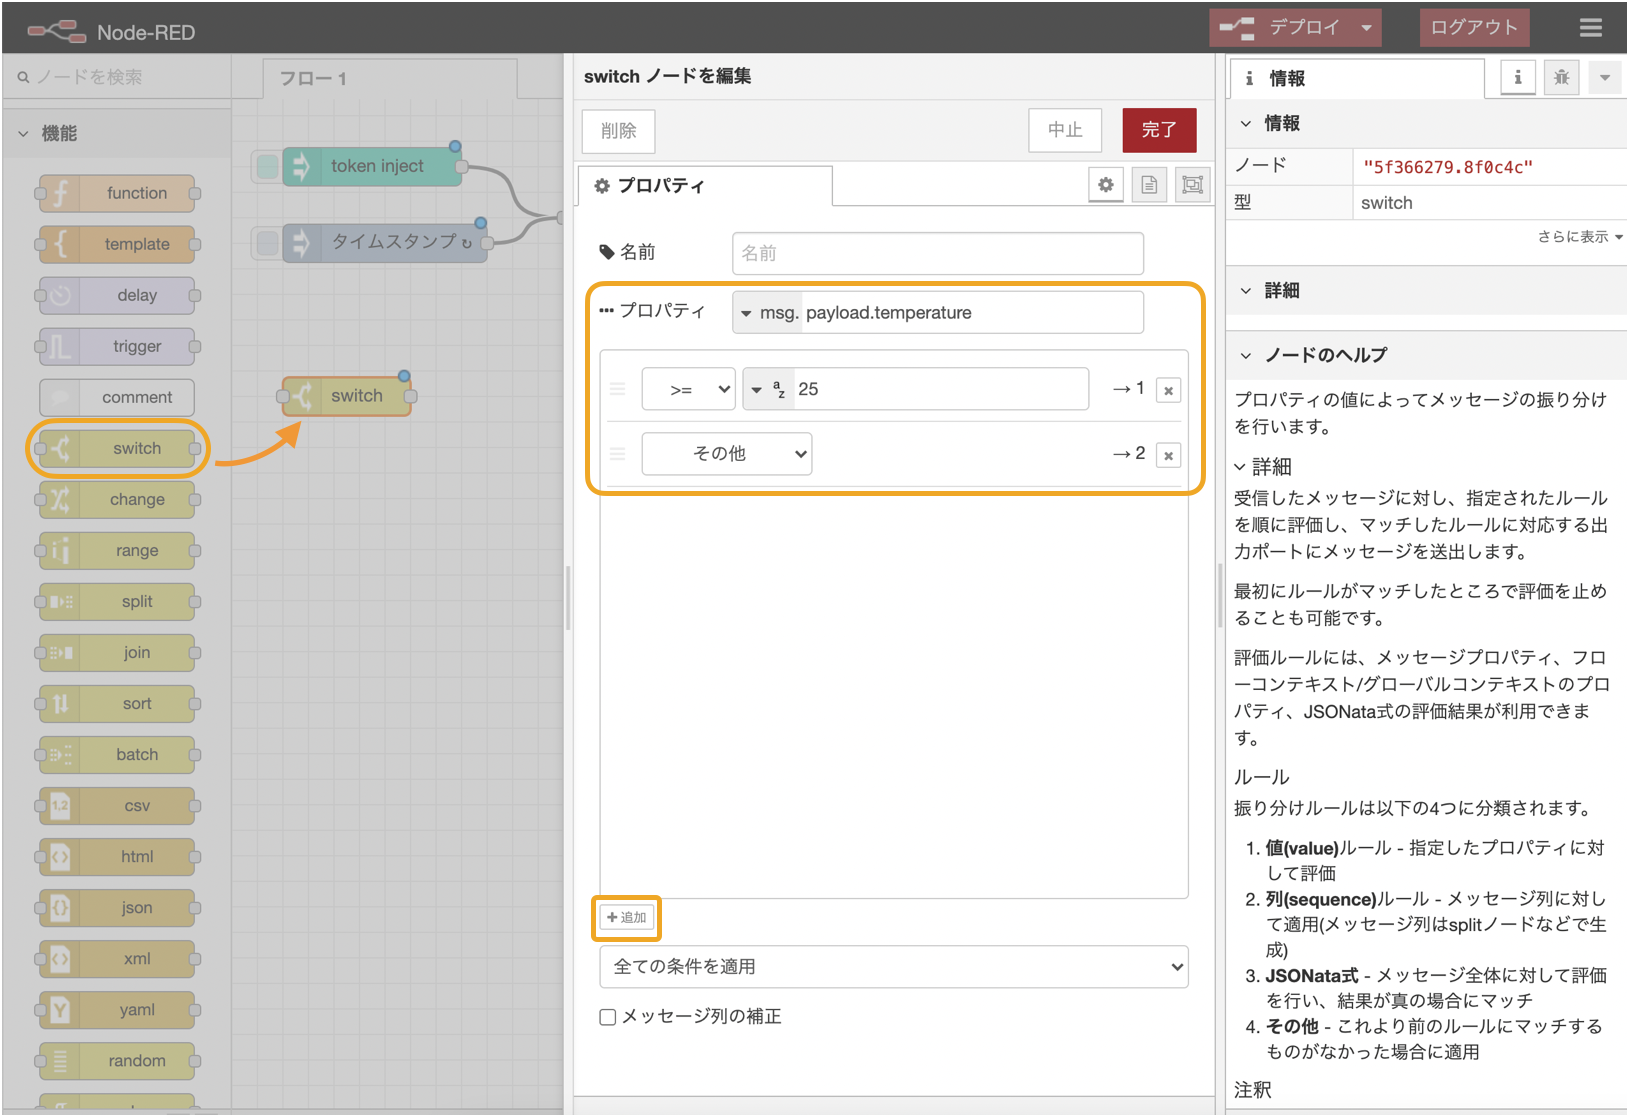
Task: Grab the reorder handle of rule 1
Action: point(617,389)
